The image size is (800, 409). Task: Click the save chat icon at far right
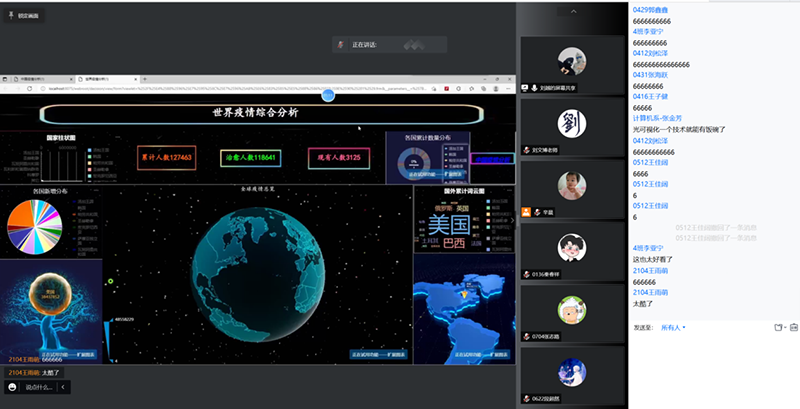[x=795, y=327]
